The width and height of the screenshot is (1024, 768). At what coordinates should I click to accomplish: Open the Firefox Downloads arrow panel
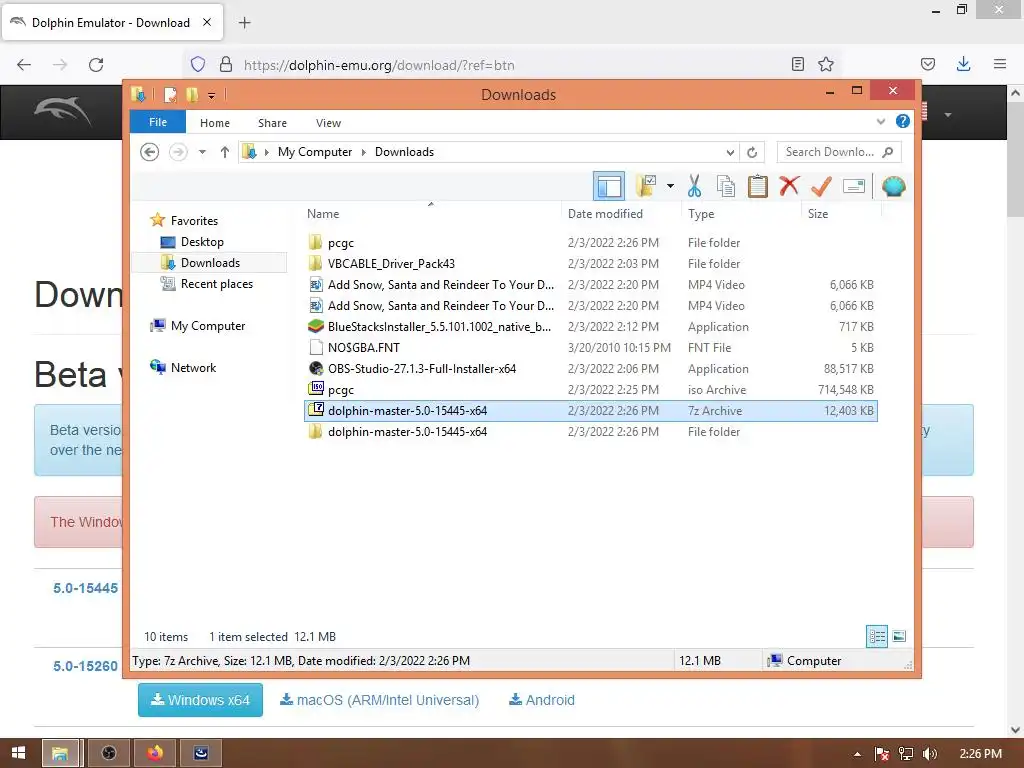point(963,64)
